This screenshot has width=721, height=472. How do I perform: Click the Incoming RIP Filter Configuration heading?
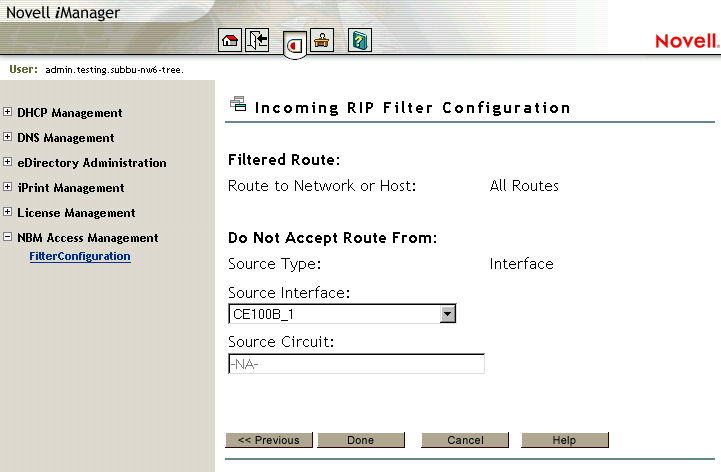412,108
